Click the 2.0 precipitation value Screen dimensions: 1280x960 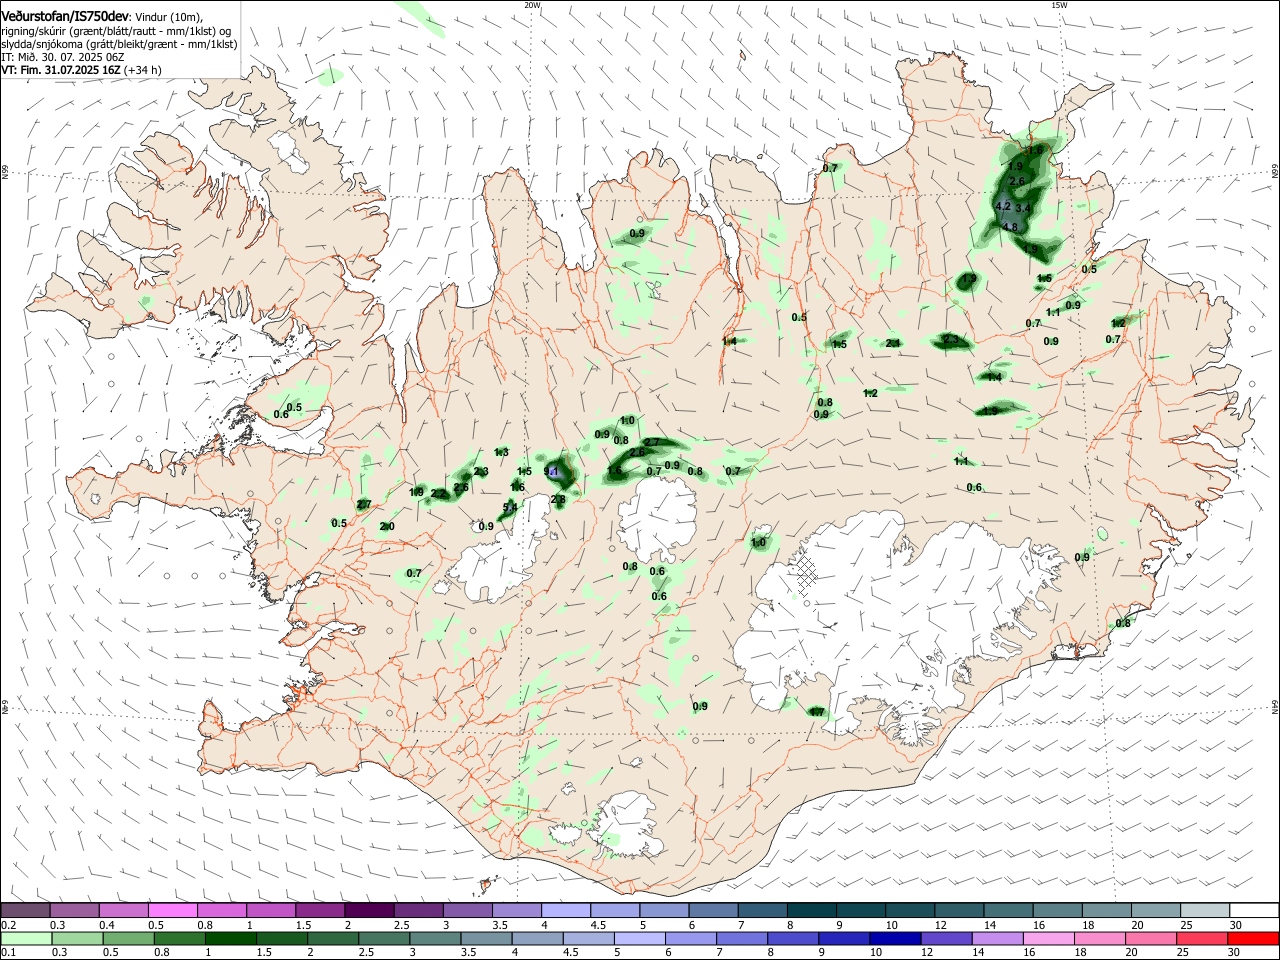click(x=387, y=527)
